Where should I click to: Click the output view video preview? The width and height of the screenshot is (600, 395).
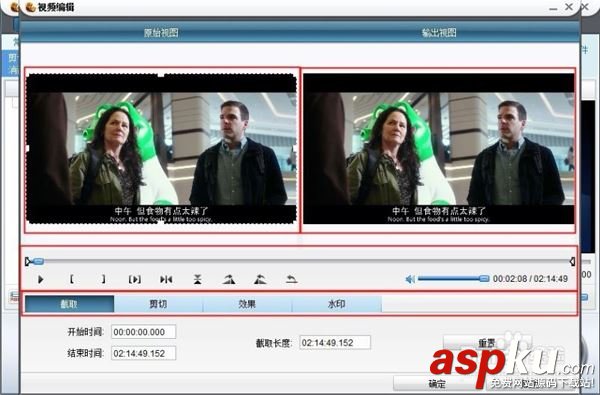[x=439, y=149]
